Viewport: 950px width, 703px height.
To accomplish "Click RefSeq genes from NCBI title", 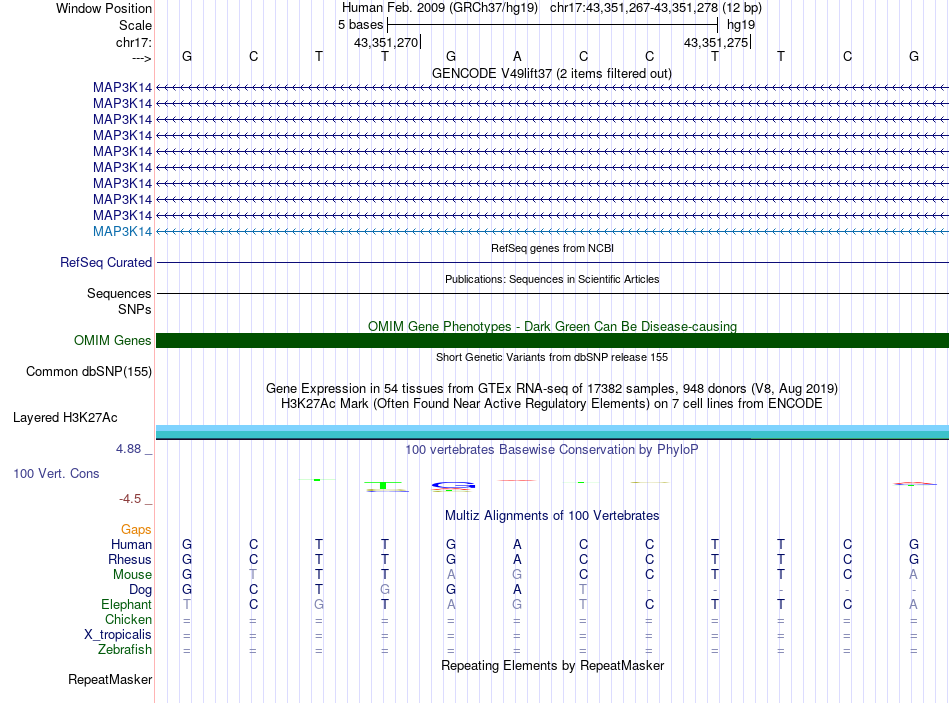I will (552, 248).
